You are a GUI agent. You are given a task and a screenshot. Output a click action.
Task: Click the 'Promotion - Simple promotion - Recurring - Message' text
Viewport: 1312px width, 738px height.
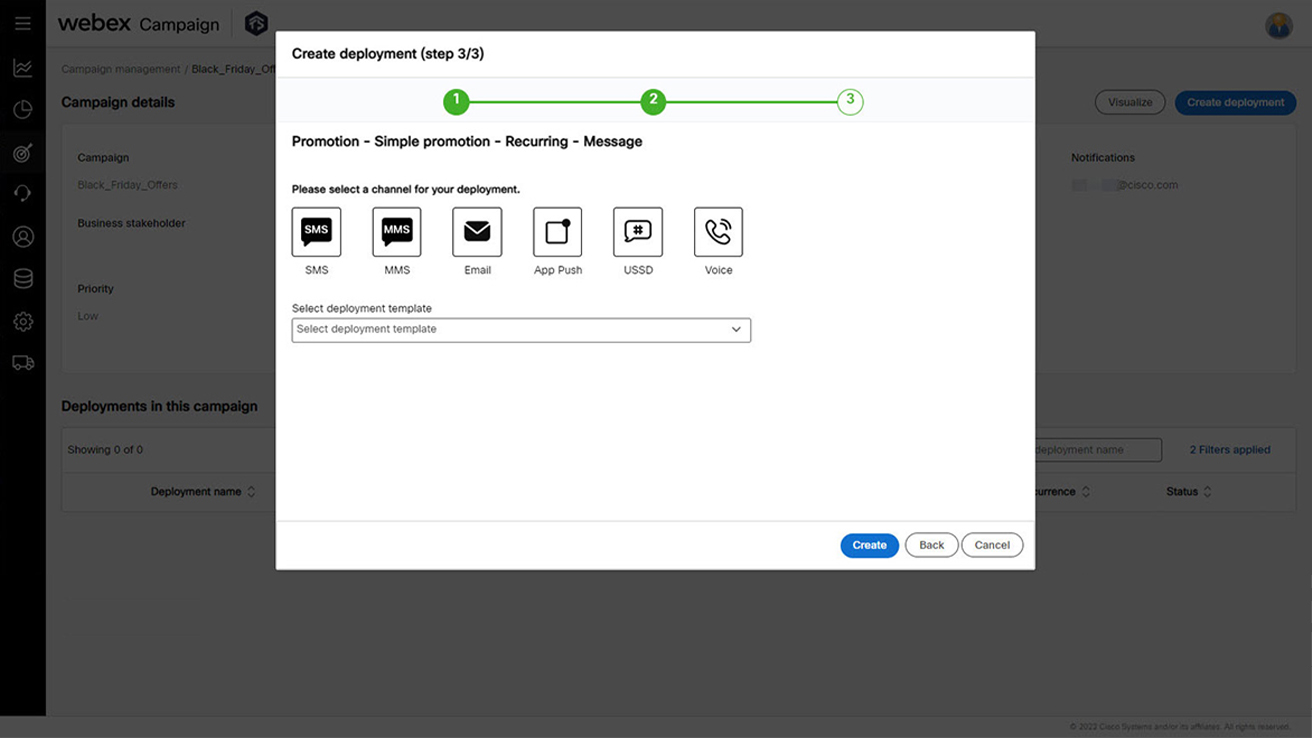point(467,142)
